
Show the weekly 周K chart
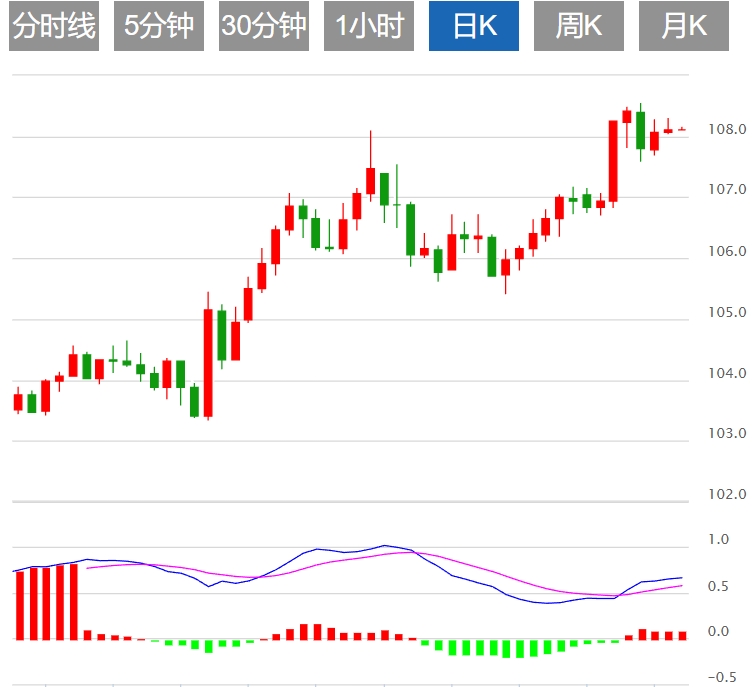point(579,26)
